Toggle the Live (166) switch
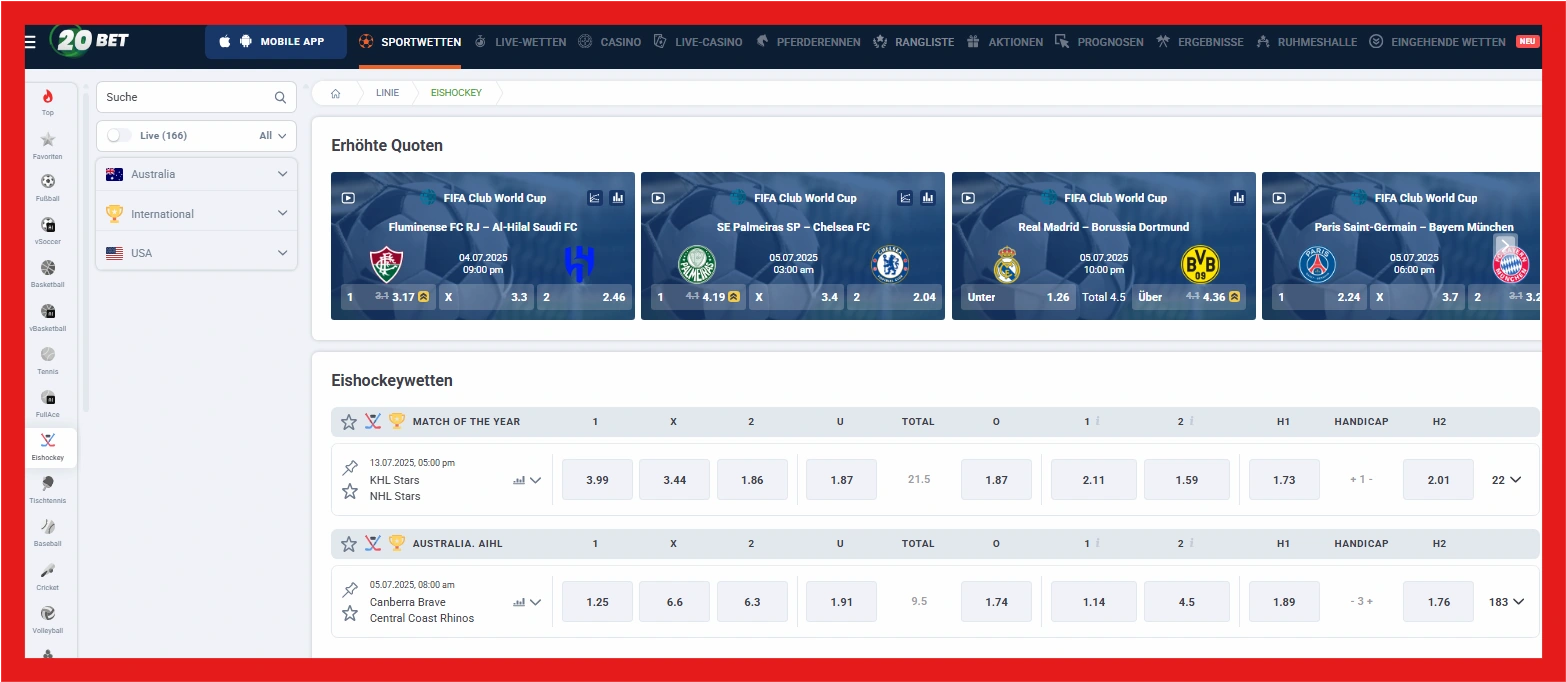The height and width of the screenshot is (682, 1566). 119,135
